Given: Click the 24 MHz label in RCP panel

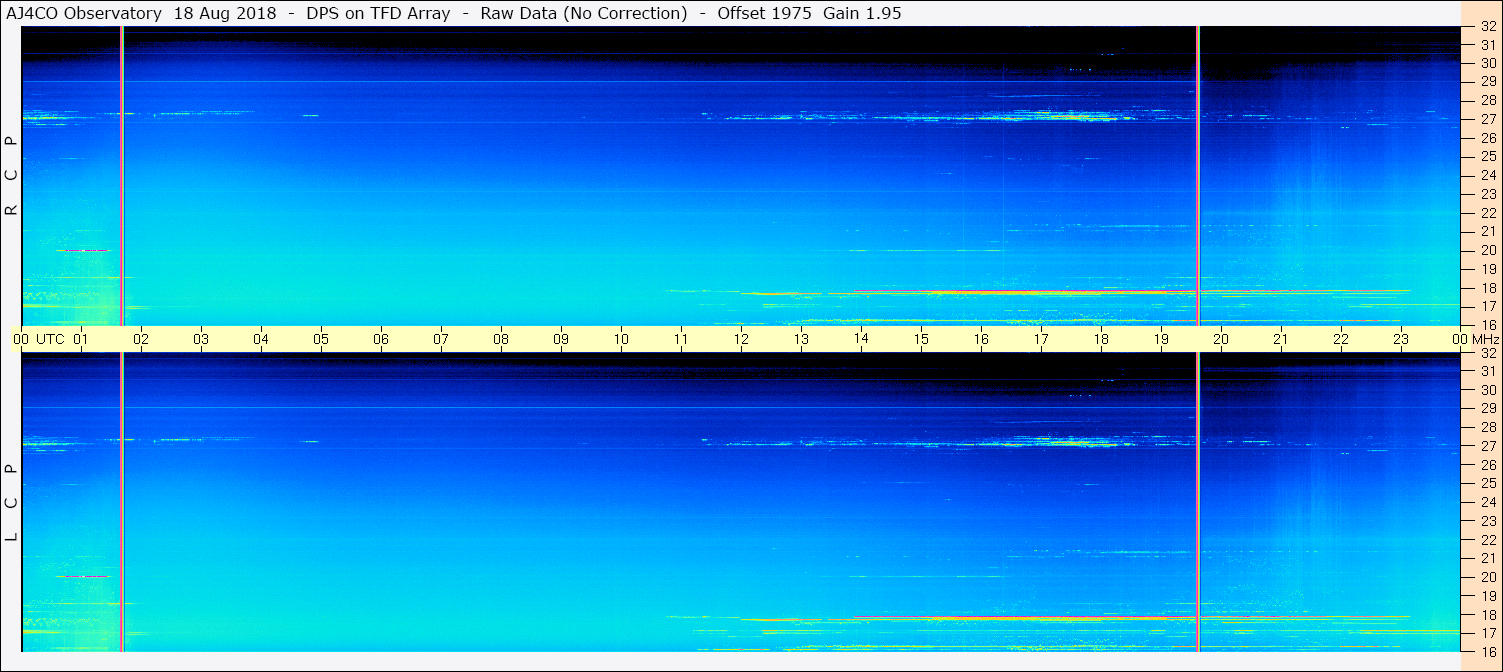Looking at the screenshot, I should coord(1487,175).
